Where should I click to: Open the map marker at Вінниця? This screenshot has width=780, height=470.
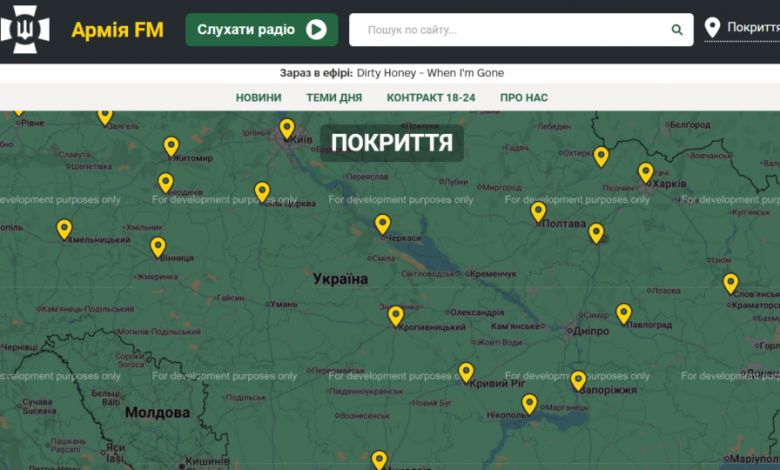(158, 246)
